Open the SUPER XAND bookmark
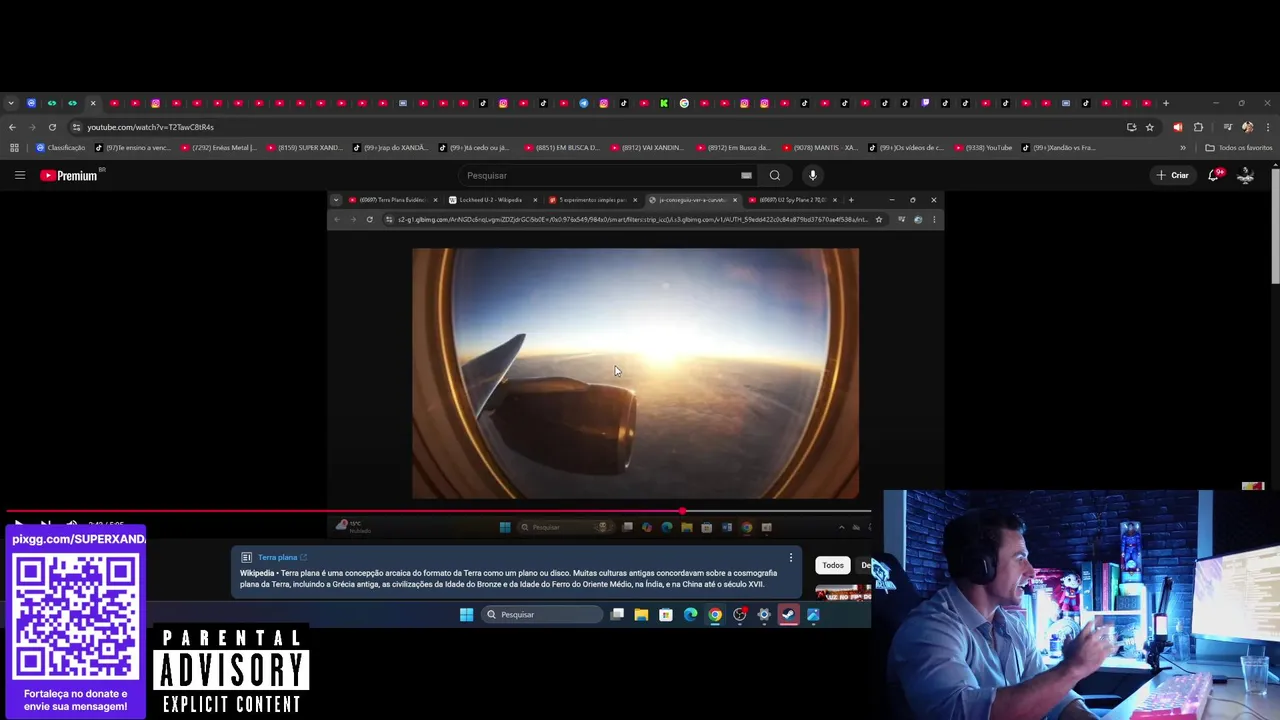The height and width of the screenshot is (720, 1280). click(x=304, y=148)
